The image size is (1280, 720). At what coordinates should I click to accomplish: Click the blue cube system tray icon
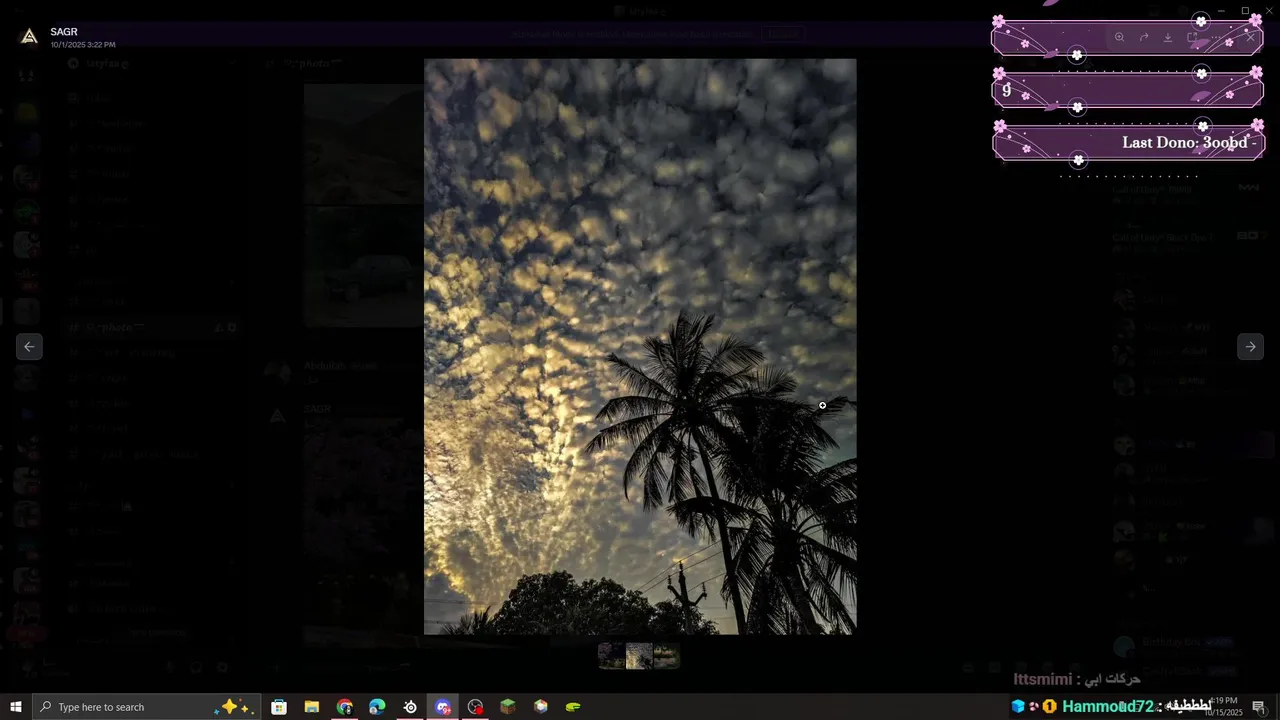1018,706
